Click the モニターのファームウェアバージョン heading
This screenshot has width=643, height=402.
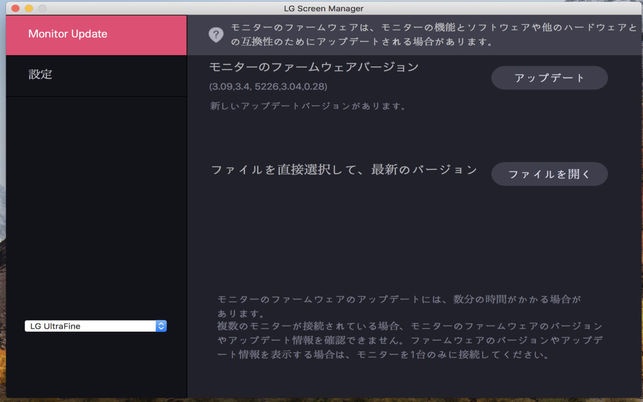click(314, 67)
